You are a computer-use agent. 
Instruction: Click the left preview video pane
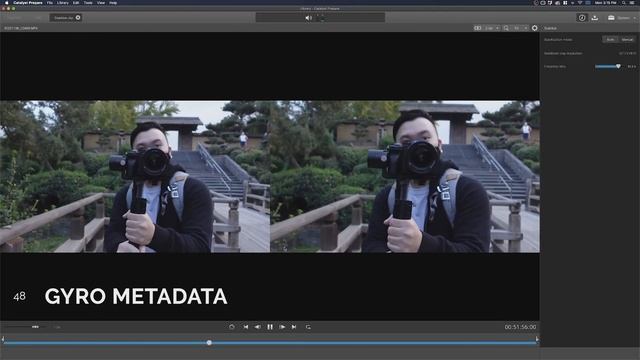[x=135, y=176]
